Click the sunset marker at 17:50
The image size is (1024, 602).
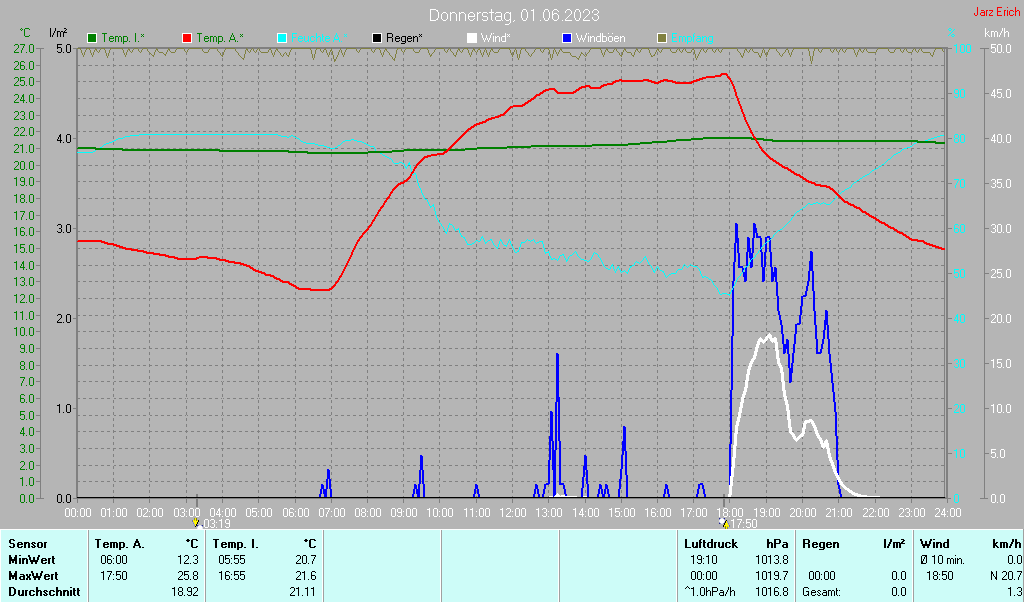[725, 522]
